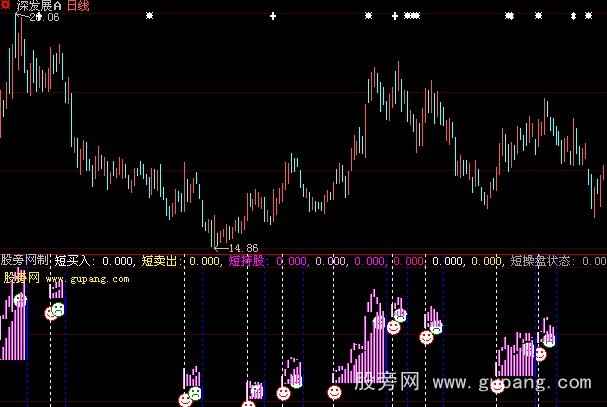Image resolution: width=607 pixels, height=407 pixels.
Task: Click the leftmost plus marker at chart top
Action: [x=274, y=17]
